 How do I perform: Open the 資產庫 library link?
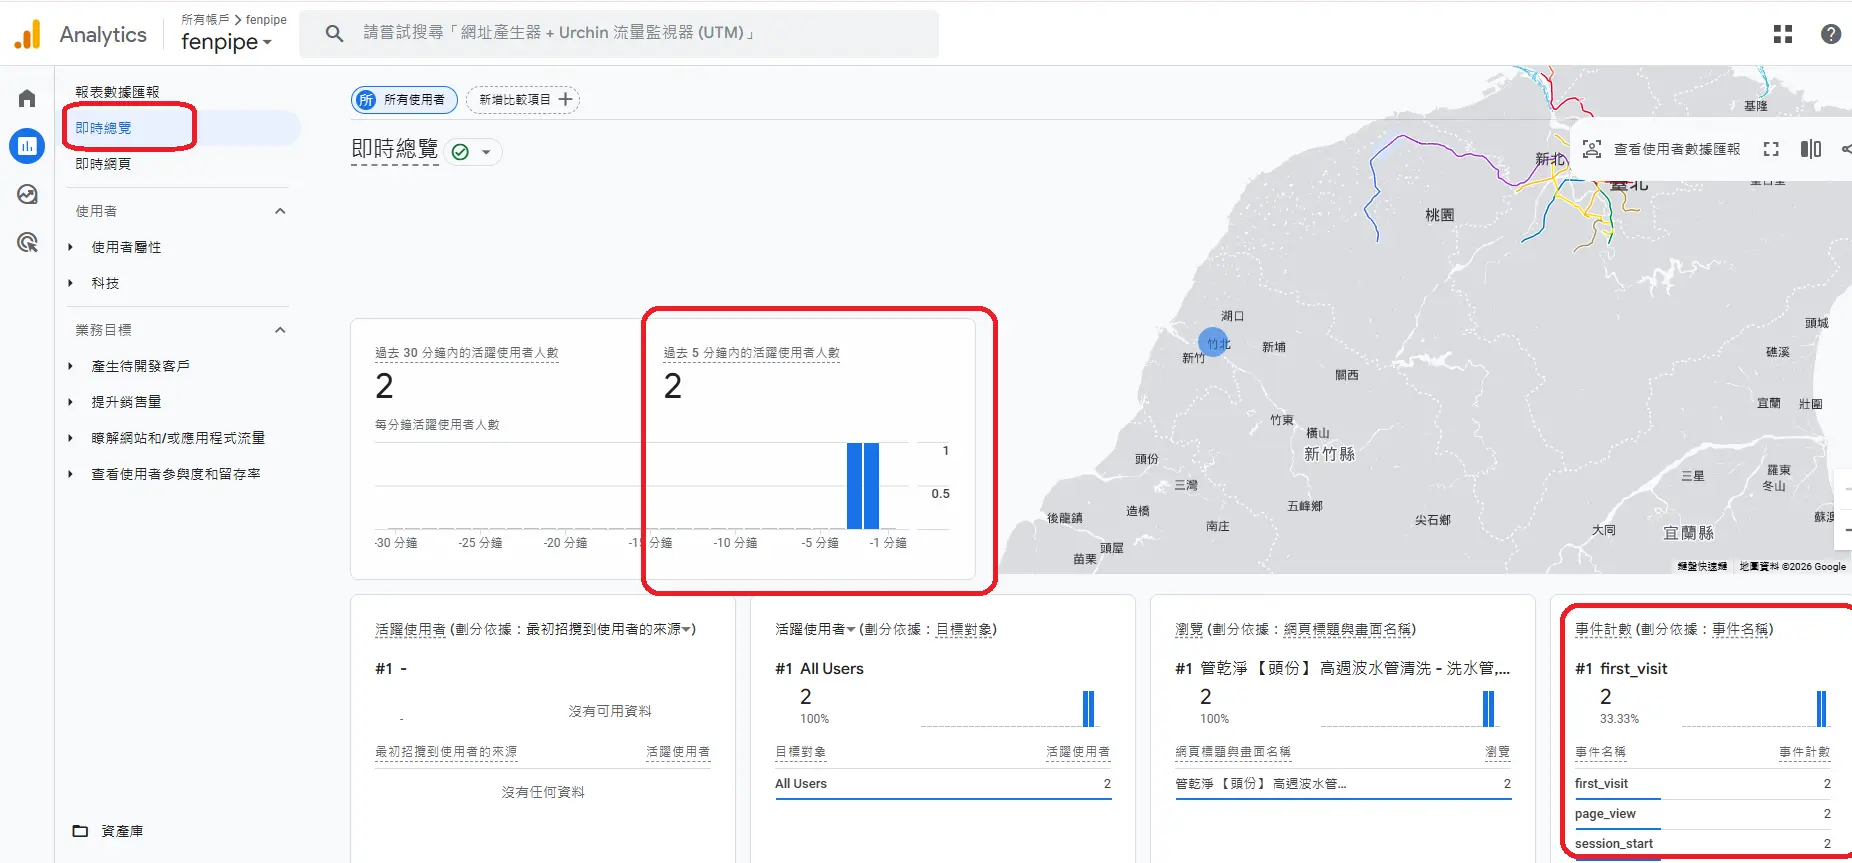pos(122,831)
